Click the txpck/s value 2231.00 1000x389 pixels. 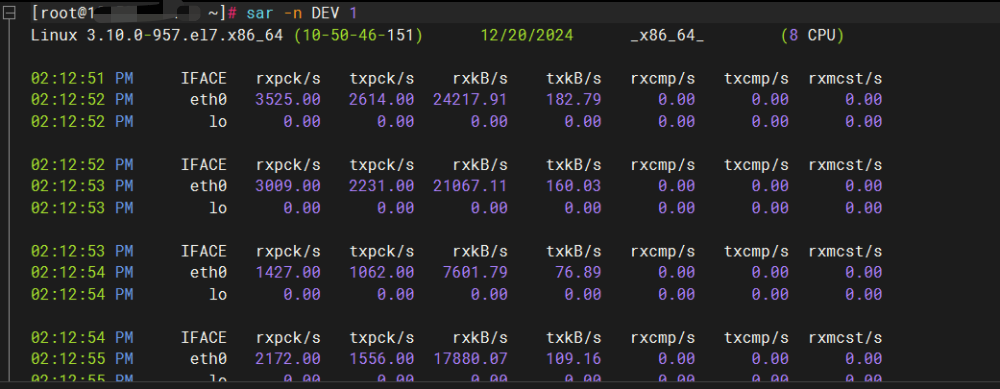pyautogui.click(x=381, y=186)
